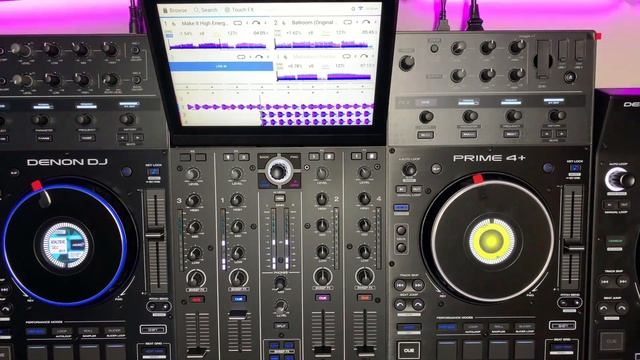
Task: Tap deck 2's beat jump arrow icon
Action: click(x=365, y=22)
